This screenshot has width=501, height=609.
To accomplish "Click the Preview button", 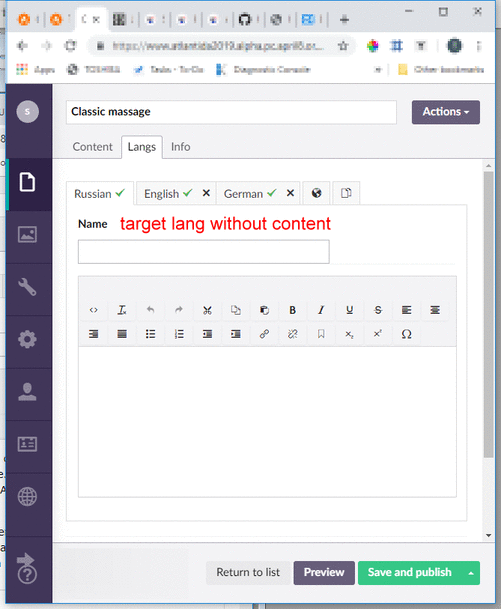I will [324, 573].
